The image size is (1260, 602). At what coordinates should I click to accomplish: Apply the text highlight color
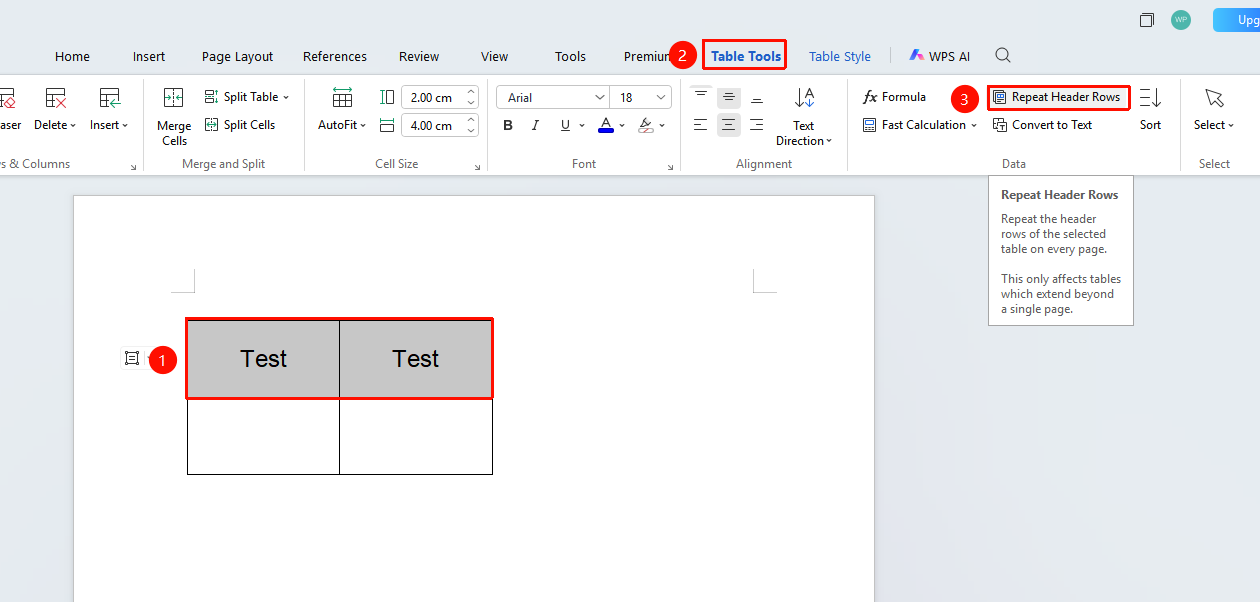645,125
